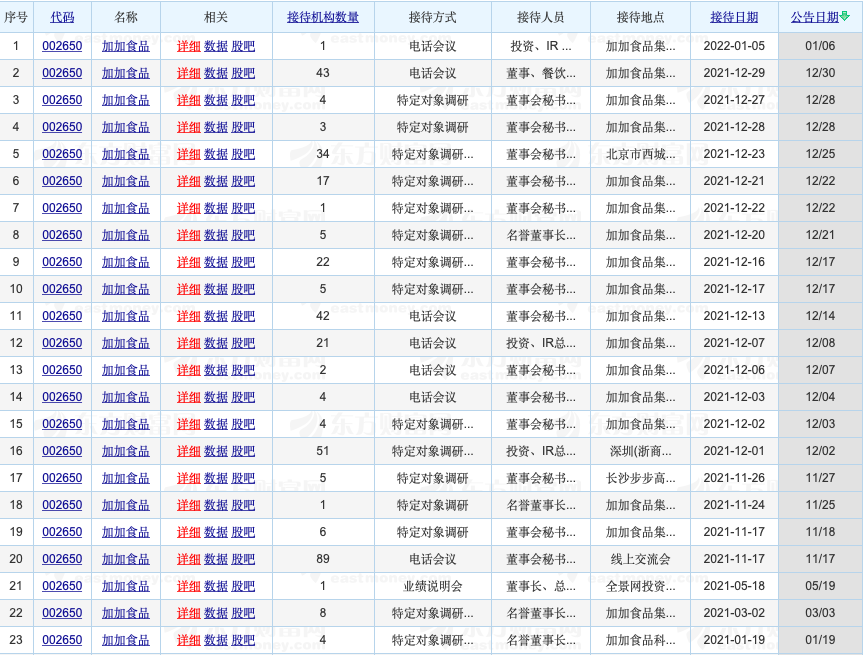Viewport: 865px width, 655px height.
Task: Open 加加食品 name link in row 2
Action: pos(126,73)
